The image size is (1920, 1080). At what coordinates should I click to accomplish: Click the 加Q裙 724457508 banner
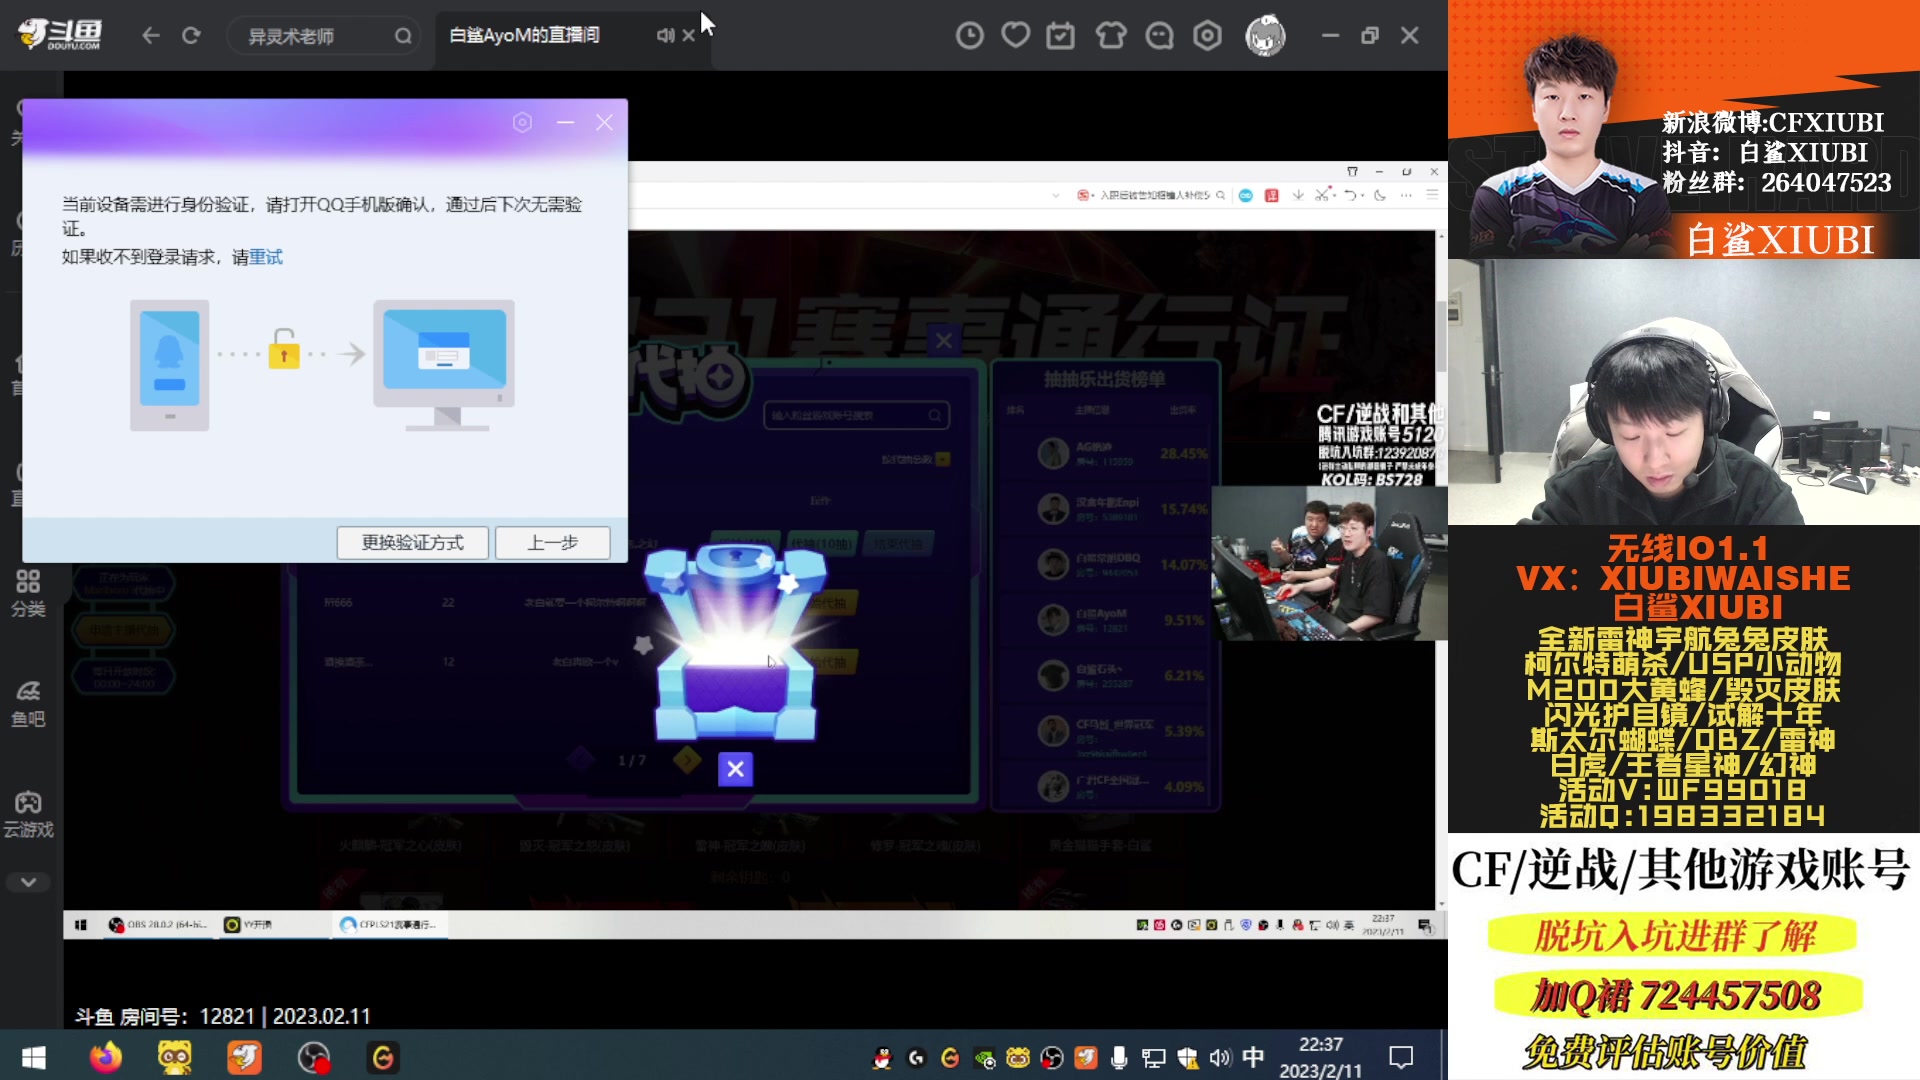point(1676,996)
